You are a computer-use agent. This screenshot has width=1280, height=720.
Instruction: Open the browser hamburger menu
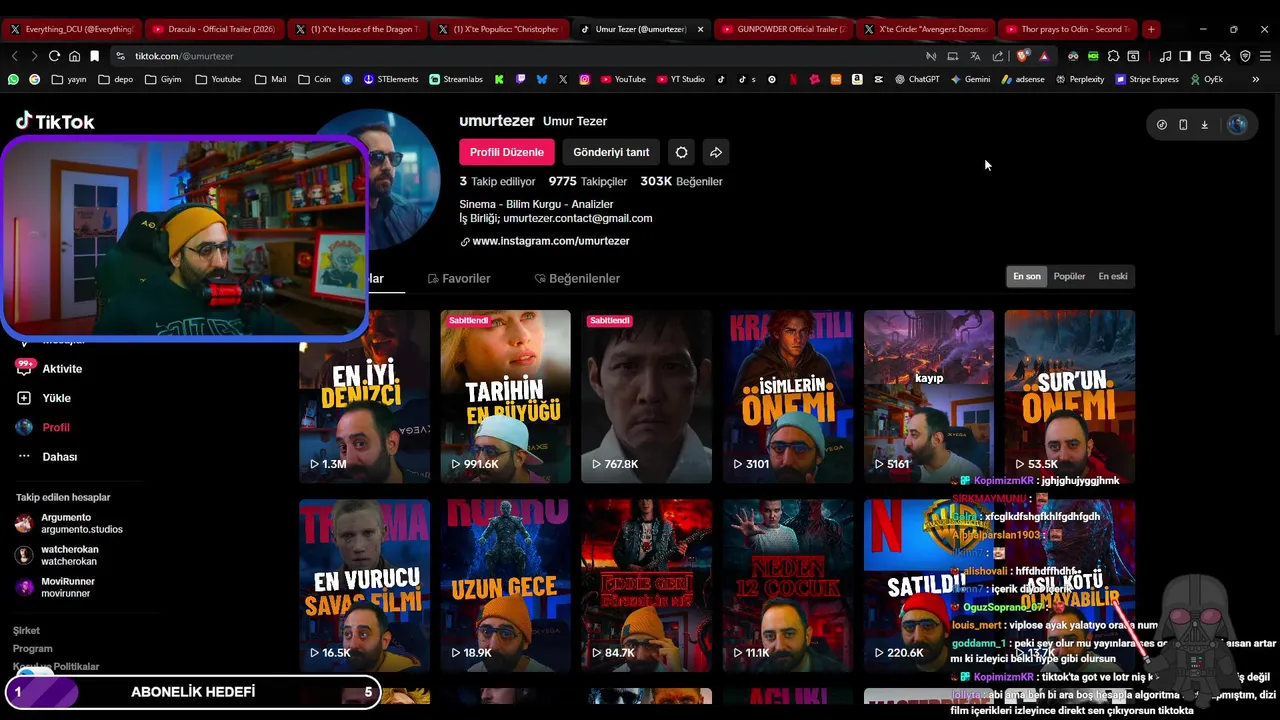[1265, 56]
